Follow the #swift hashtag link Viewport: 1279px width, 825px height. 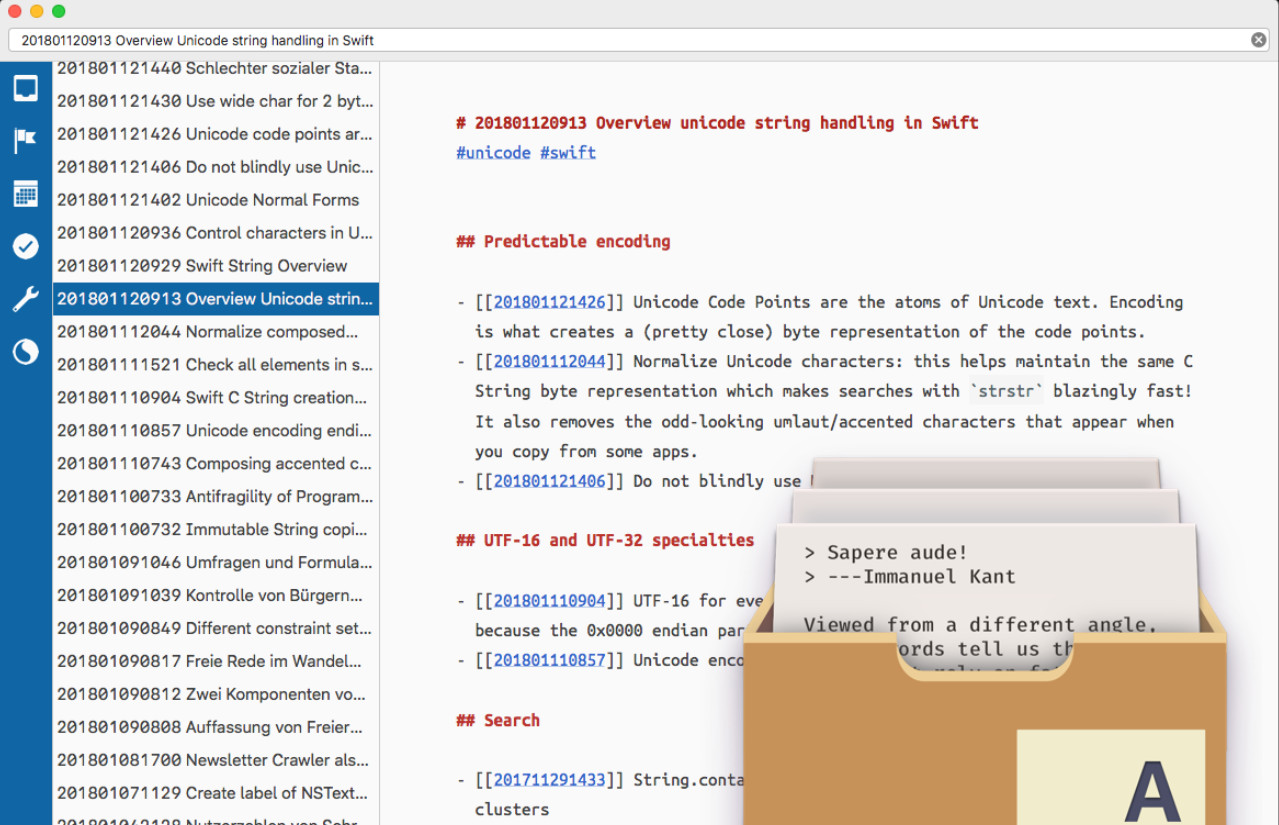pos(568,153)
